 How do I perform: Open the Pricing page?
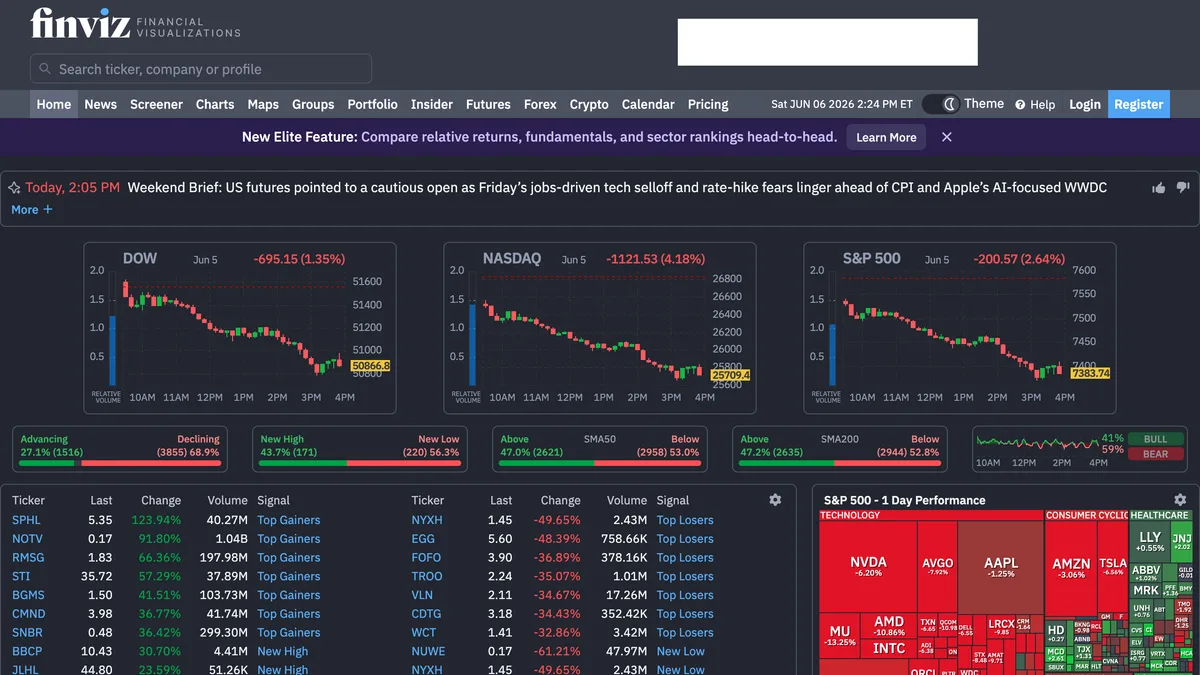point(708,104)
